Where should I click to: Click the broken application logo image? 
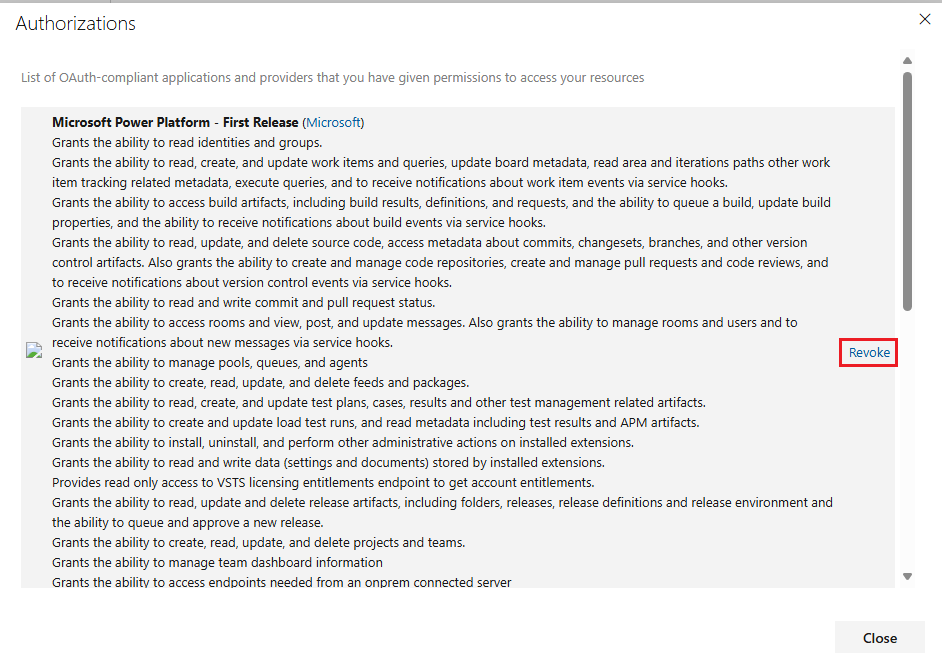tap(34, 351)
